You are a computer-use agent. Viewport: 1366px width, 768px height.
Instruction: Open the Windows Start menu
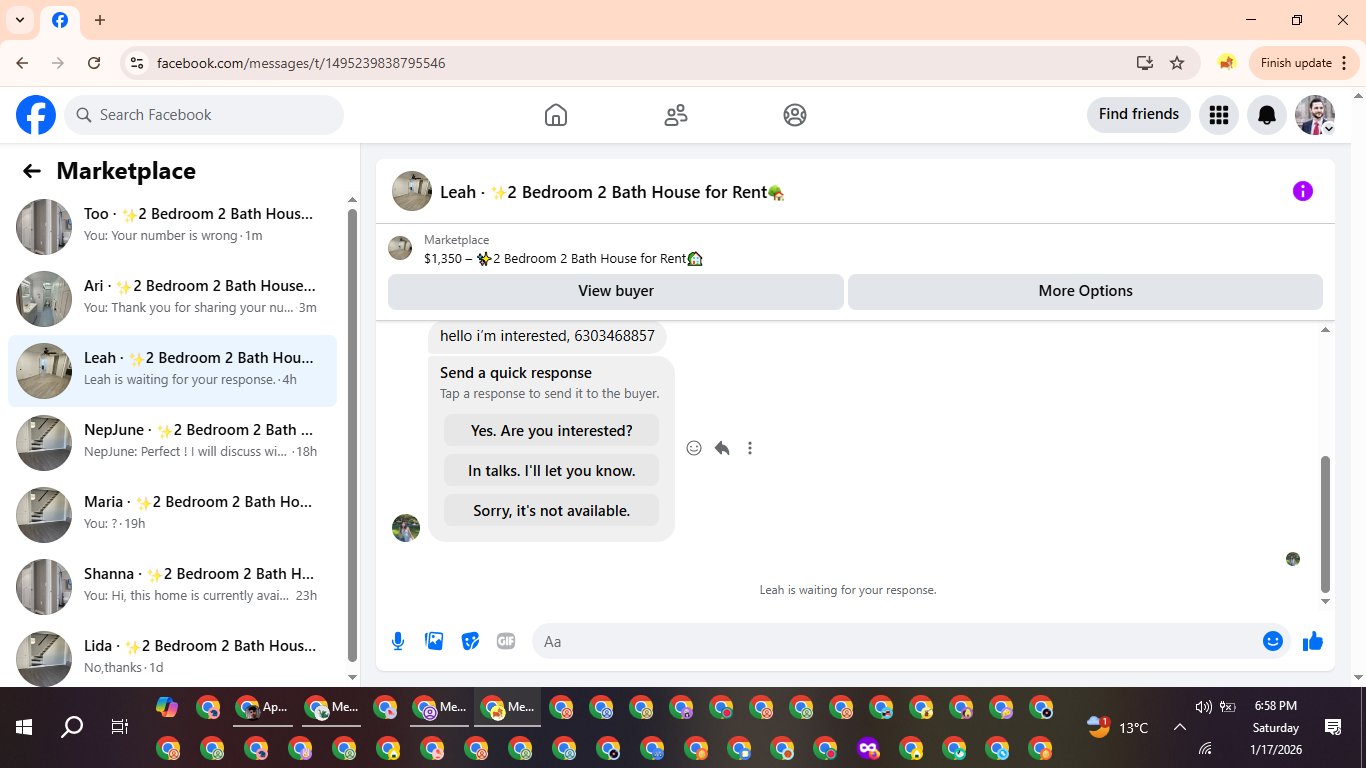(24, 727)
